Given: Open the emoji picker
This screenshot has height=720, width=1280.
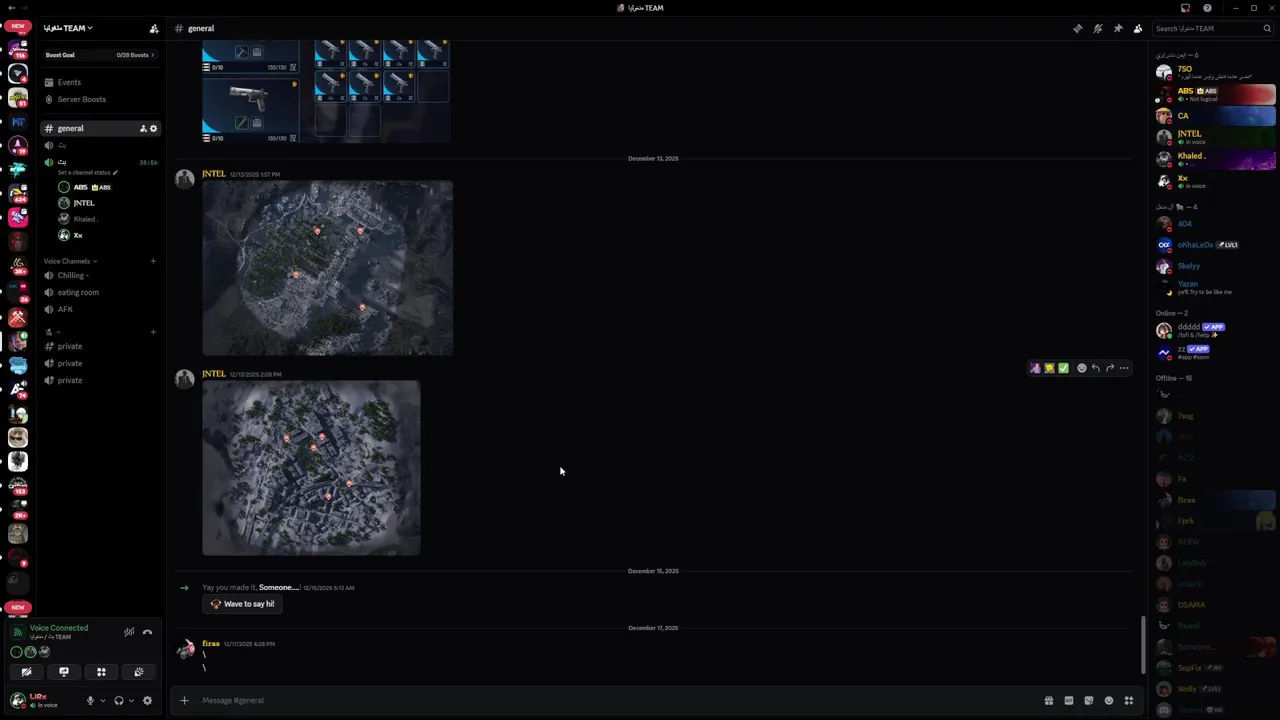Looking at the screenshot, I should [1108, 701].
